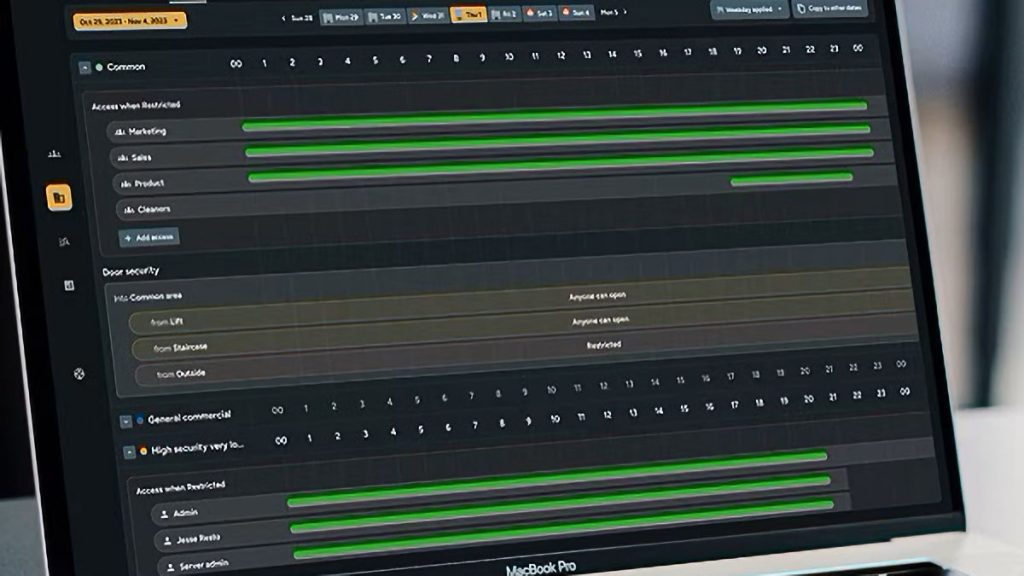
Task: Click the Sales green access time bar
Action: pyautogui.click(x=558, y=152)
